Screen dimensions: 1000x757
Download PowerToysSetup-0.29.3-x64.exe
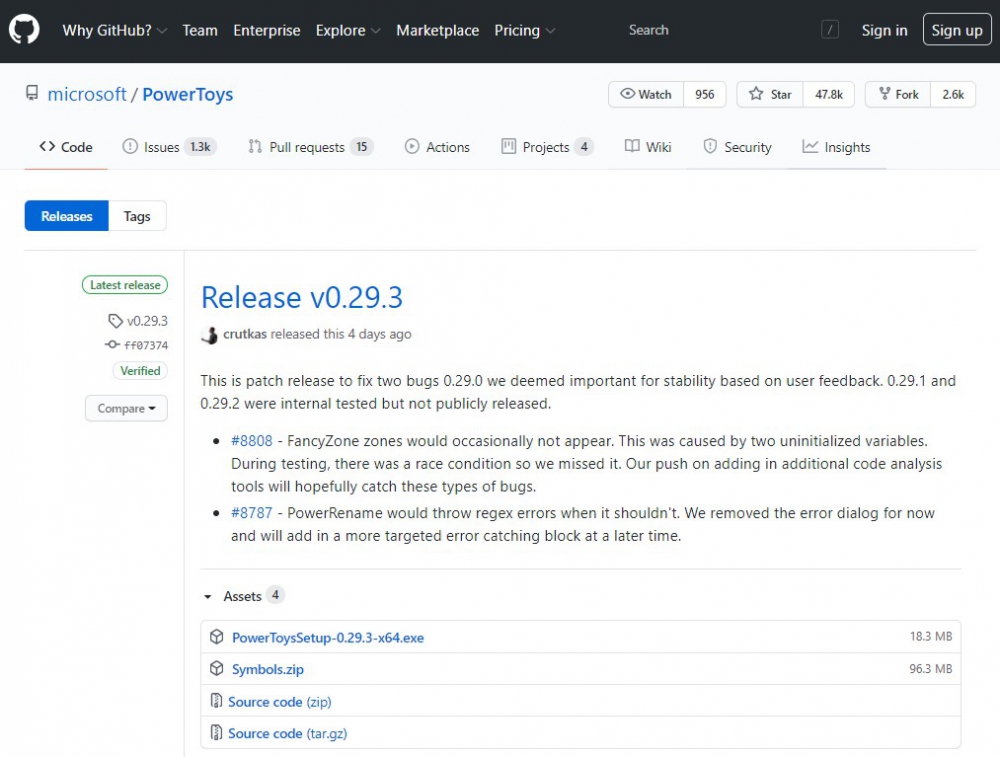328,638
